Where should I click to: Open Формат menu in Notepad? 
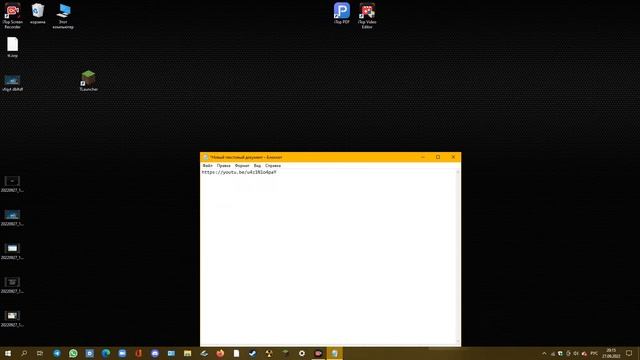pos(242,166)
